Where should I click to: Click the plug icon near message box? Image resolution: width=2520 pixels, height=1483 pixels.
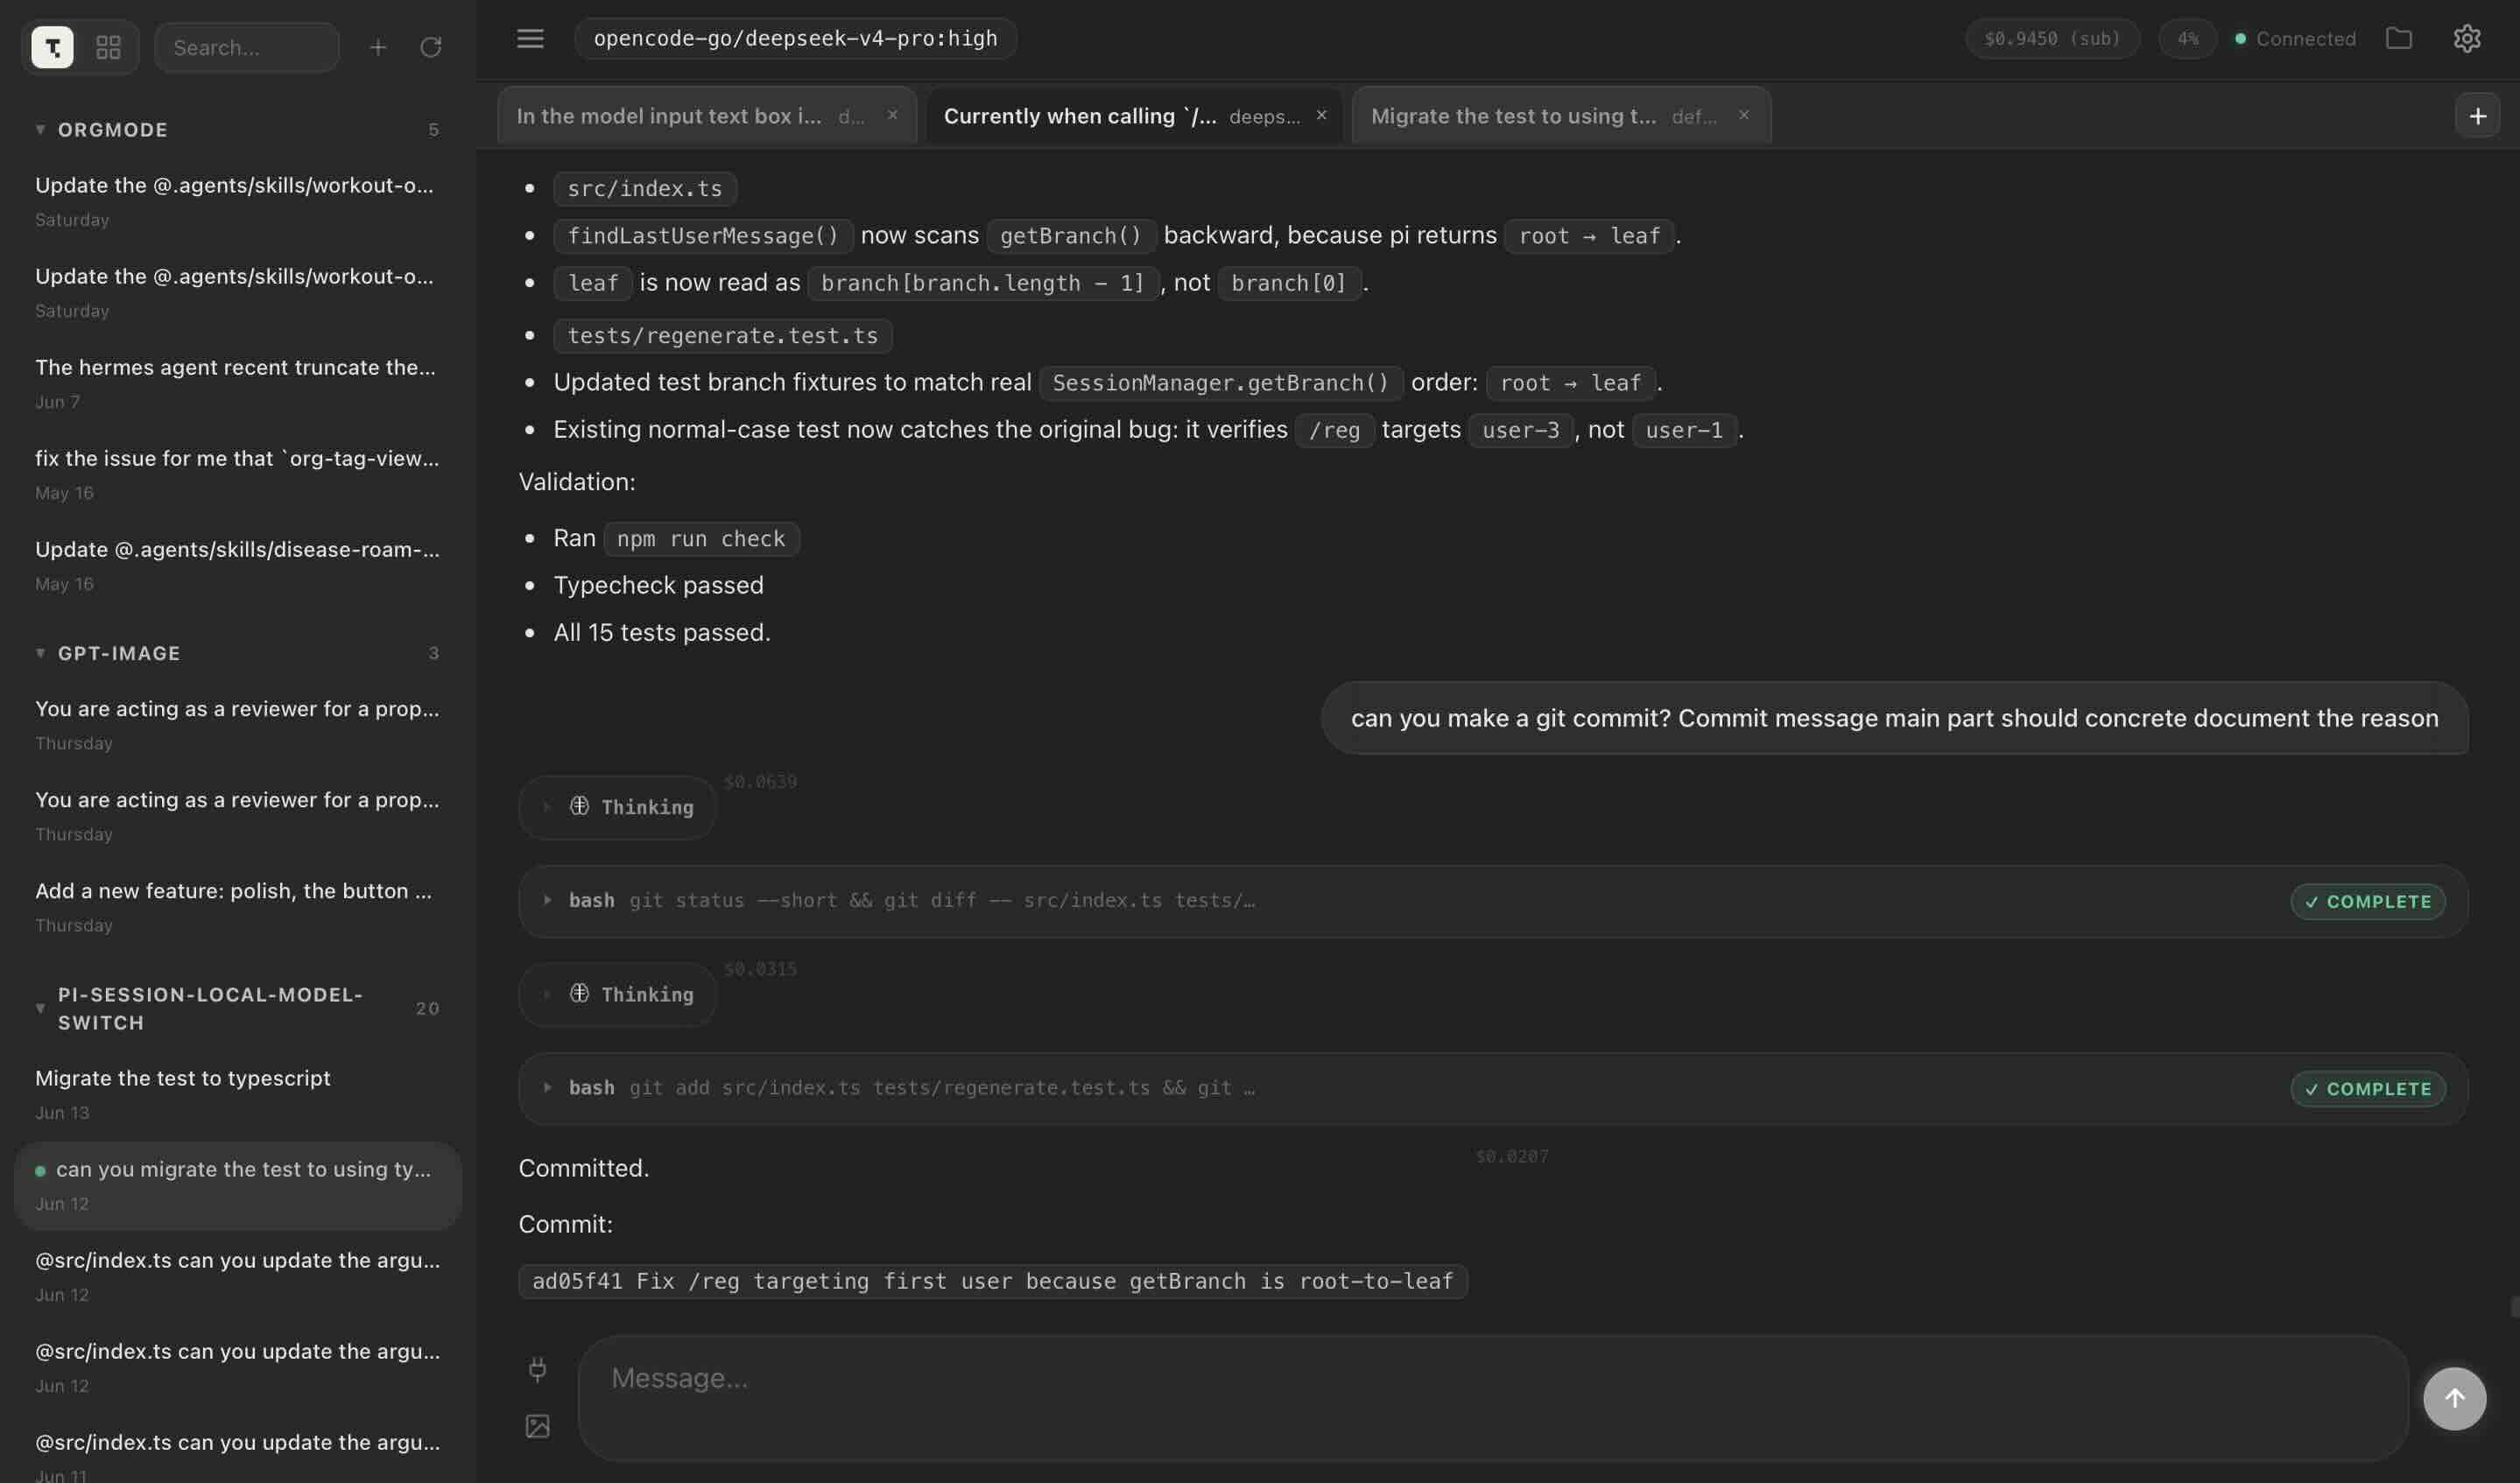pyautogui.click(x=537, y=1369)
